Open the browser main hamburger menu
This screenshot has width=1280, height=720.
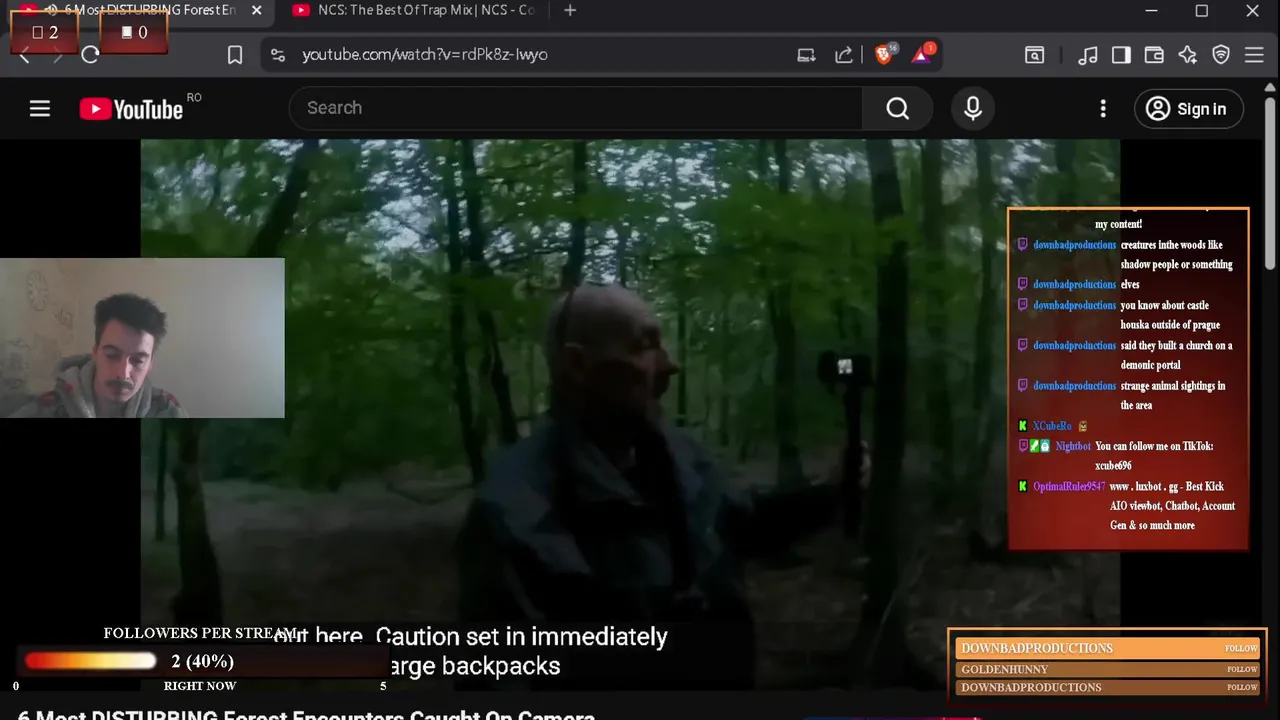click(1254, 55)
